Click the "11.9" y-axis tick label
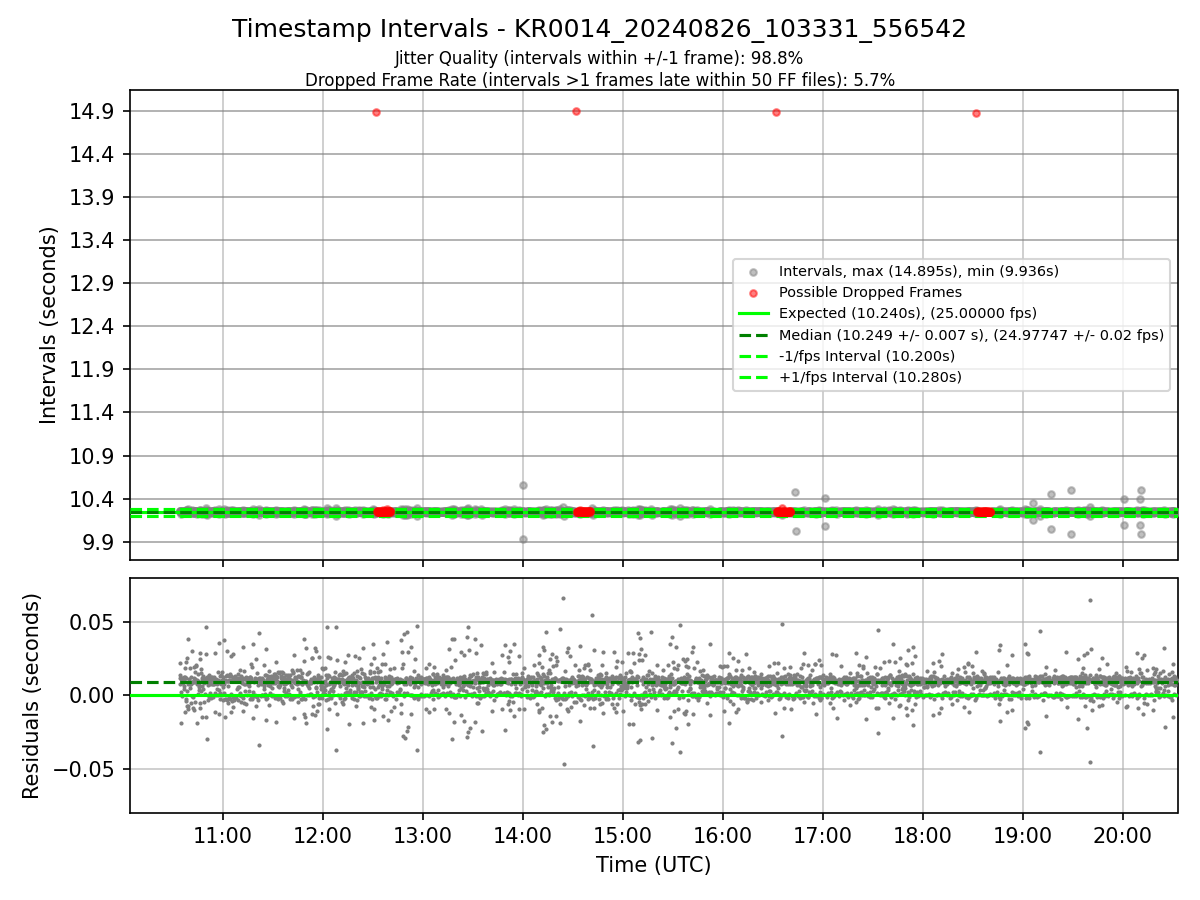 coord(92,369)
